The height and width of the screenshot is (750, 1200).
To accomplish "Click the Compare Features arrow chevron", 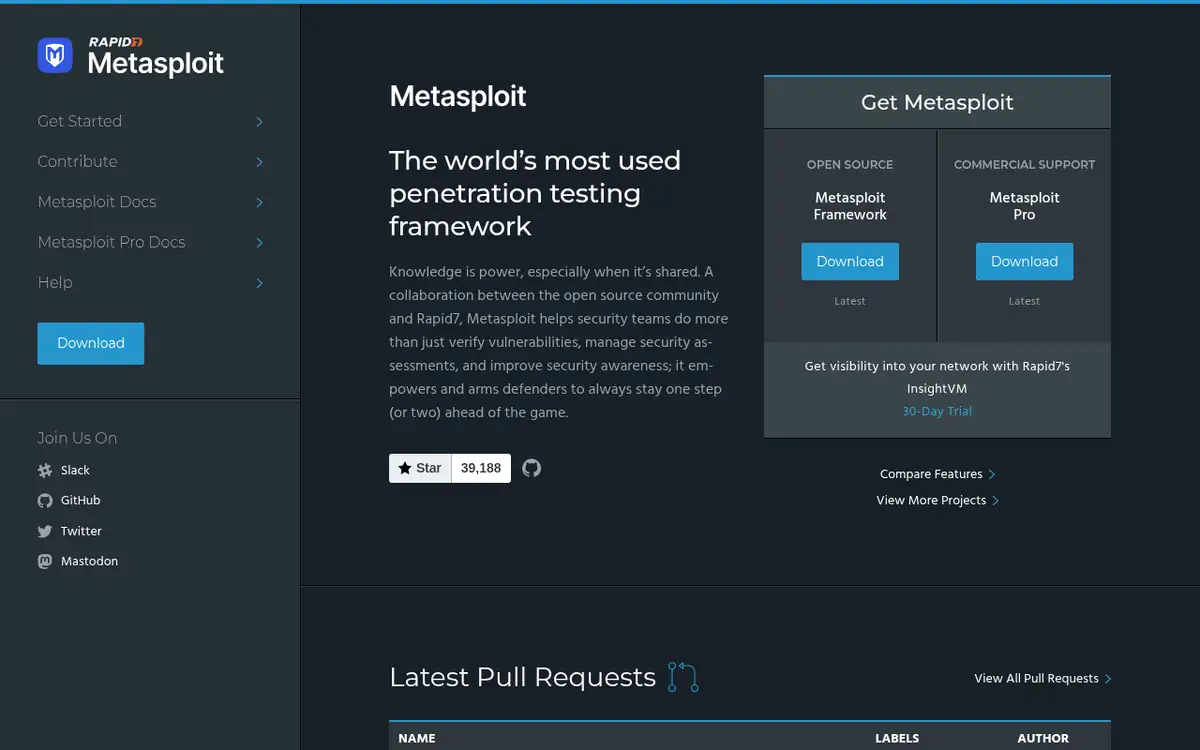I will coord(992,475).
